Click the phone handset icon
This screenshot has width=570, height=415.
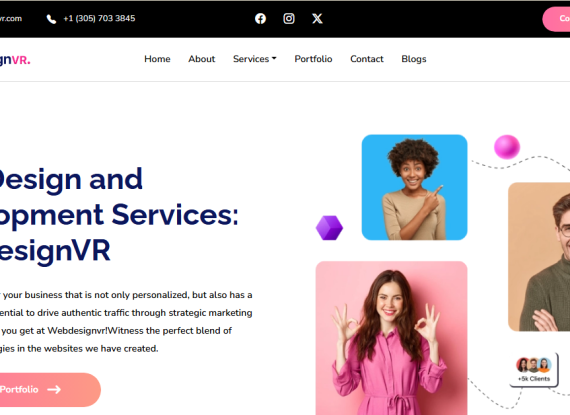(x=51, y=19)
